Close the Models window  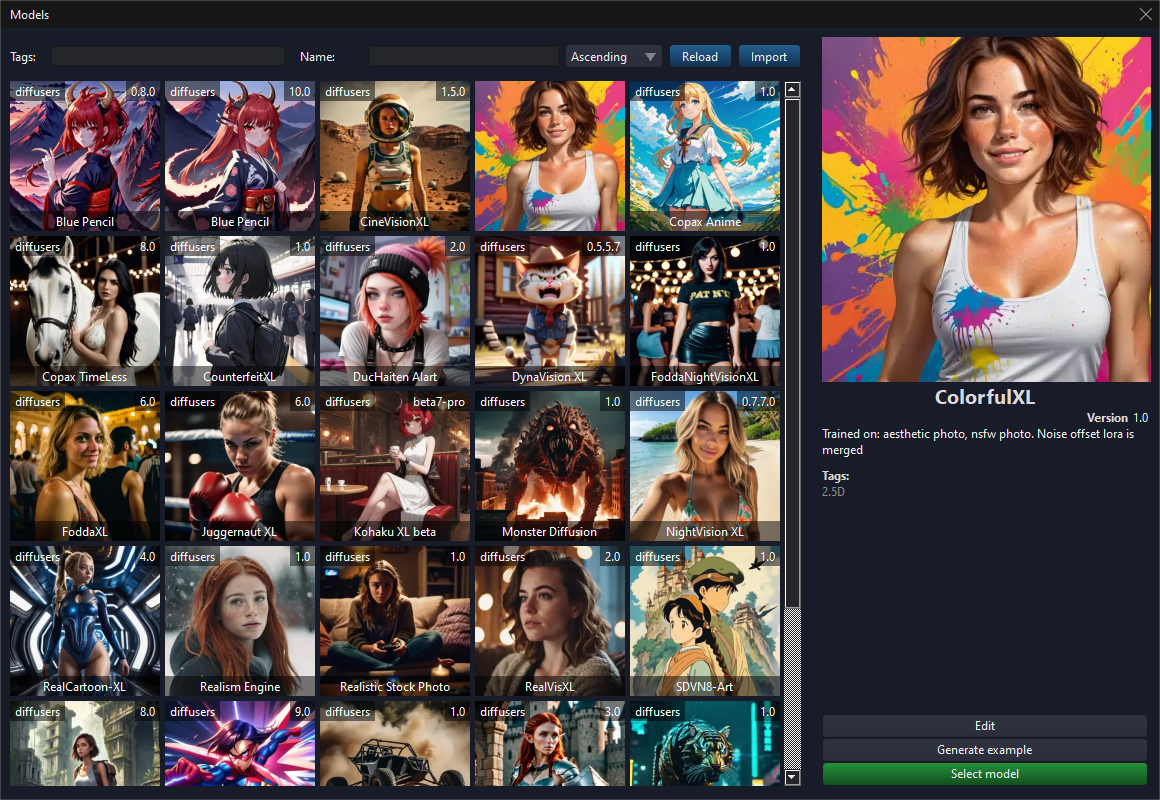[x=1146, y=14]
